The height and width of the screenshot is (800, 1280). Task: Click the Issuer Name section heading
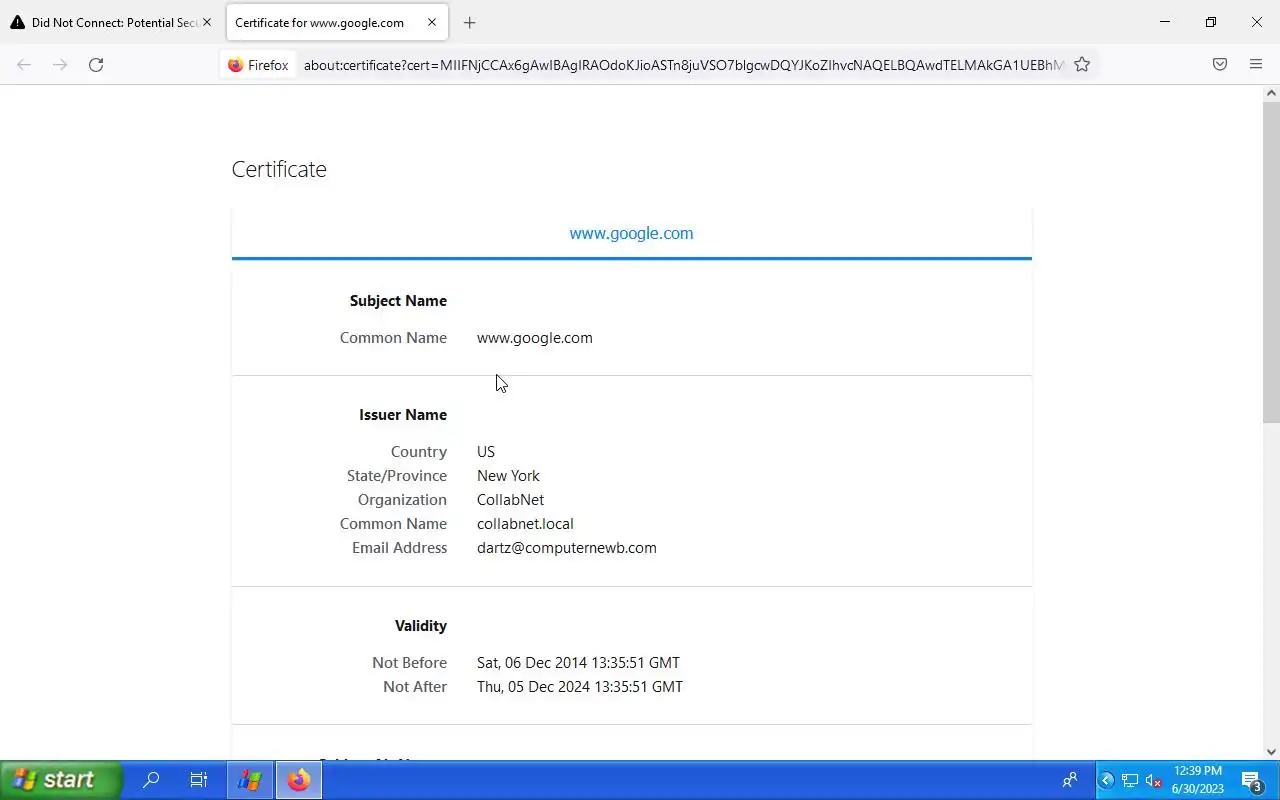point(403,415)
